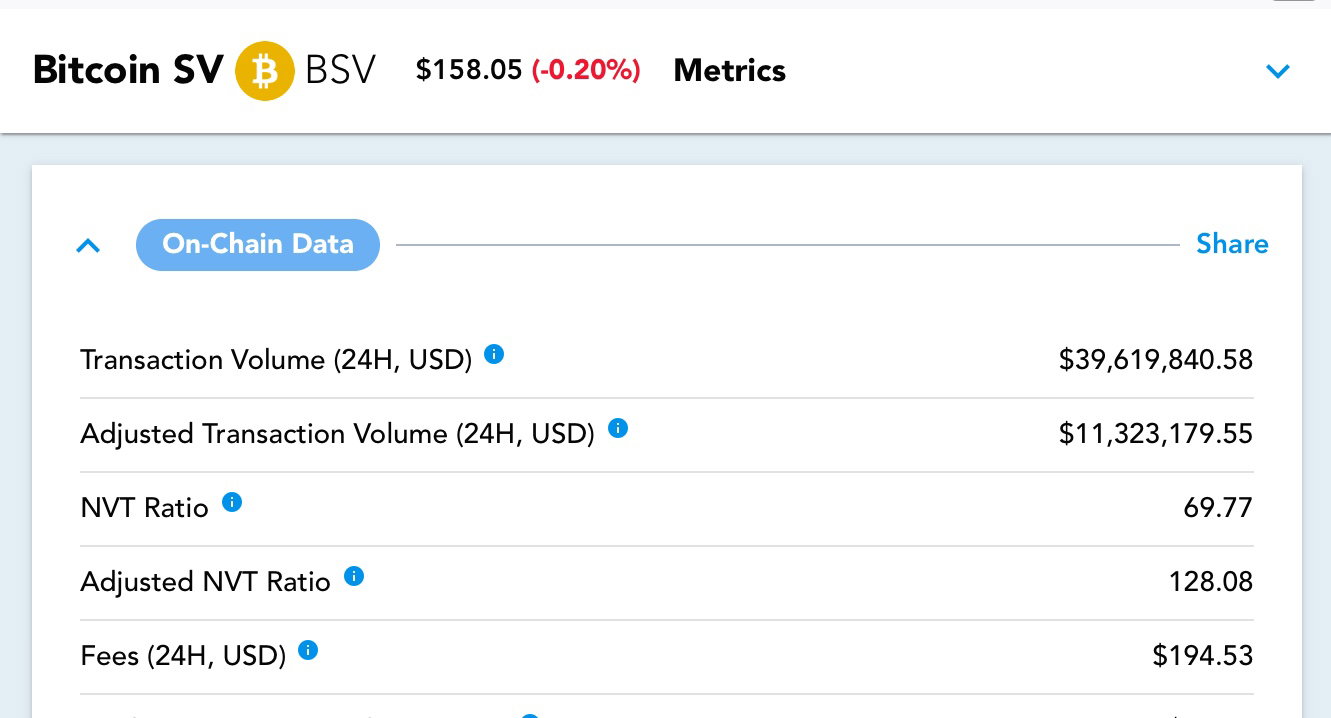Click the 69.77 NVT Ratio value

(1218, 508)
